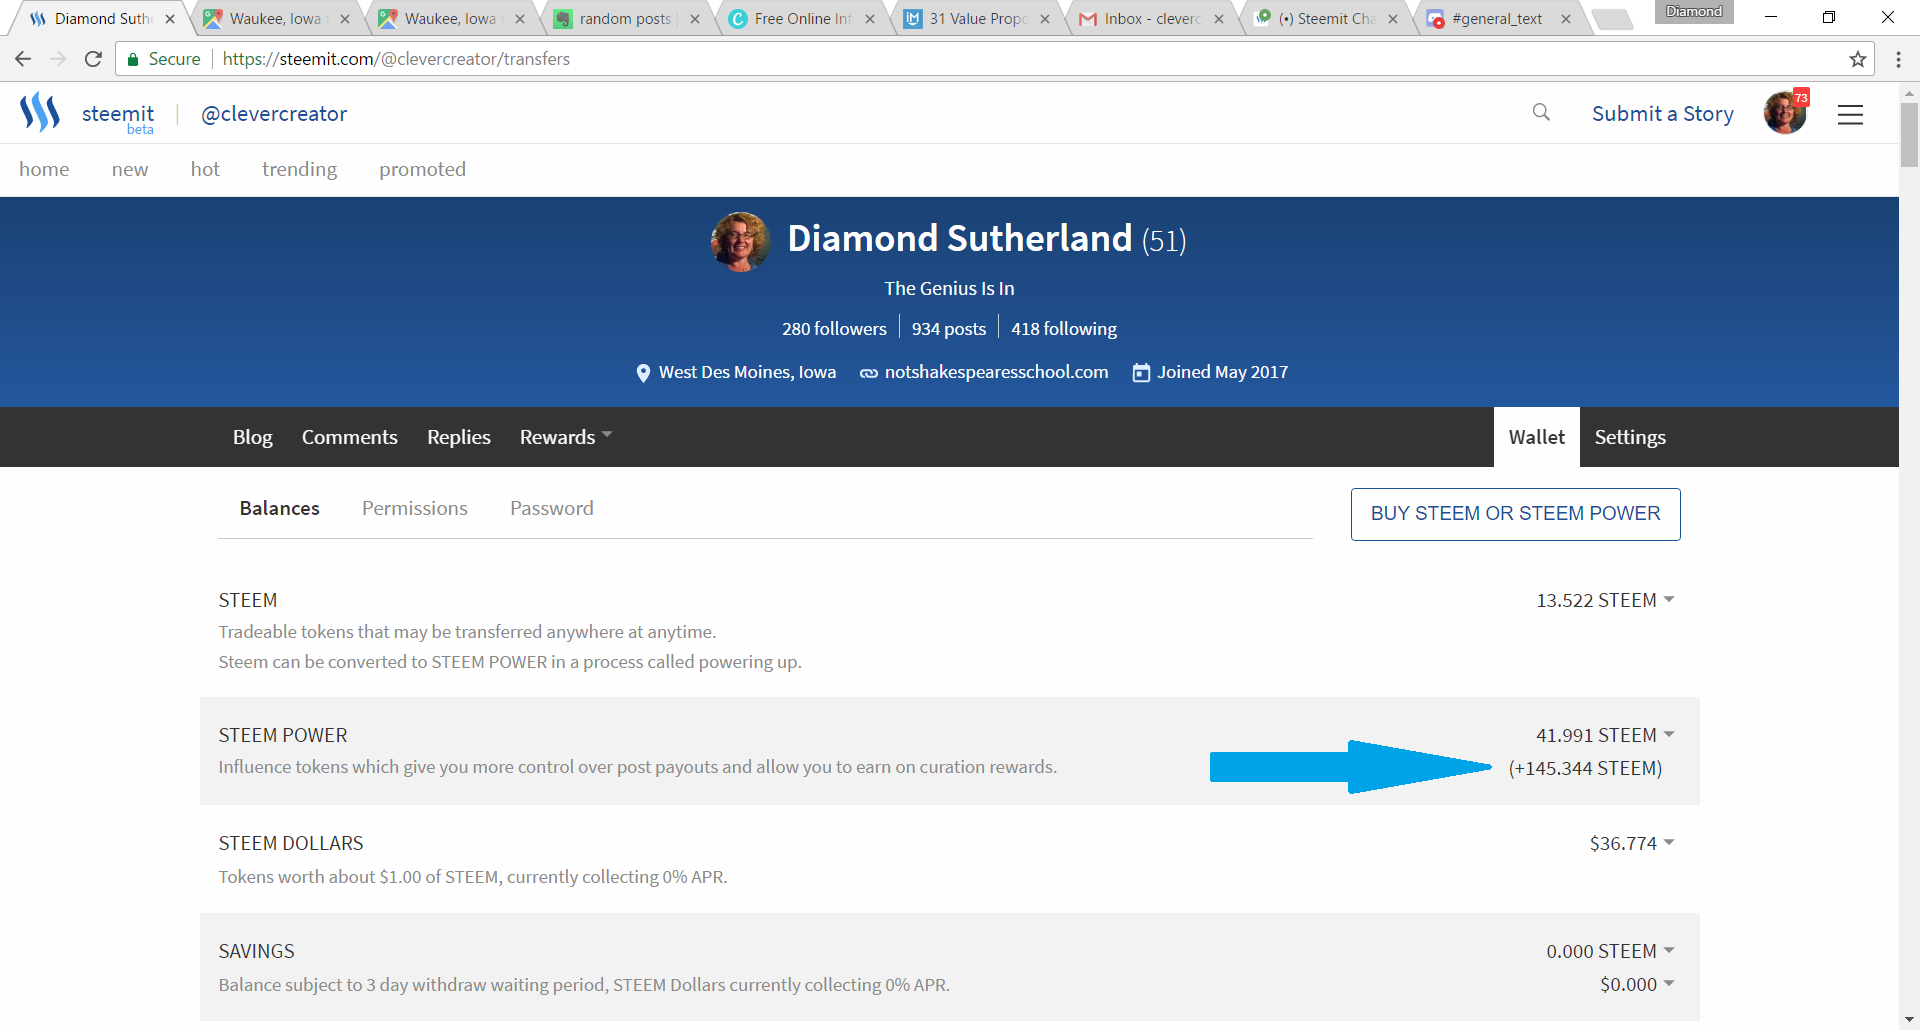
Task: Click Buy Steem or Steem Power button
Action: (1516, 514)
